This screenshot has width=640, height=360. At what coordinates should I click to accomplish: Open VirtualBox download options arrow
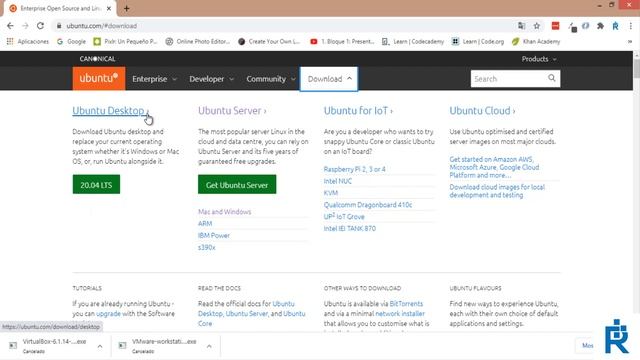pos(100,346)
